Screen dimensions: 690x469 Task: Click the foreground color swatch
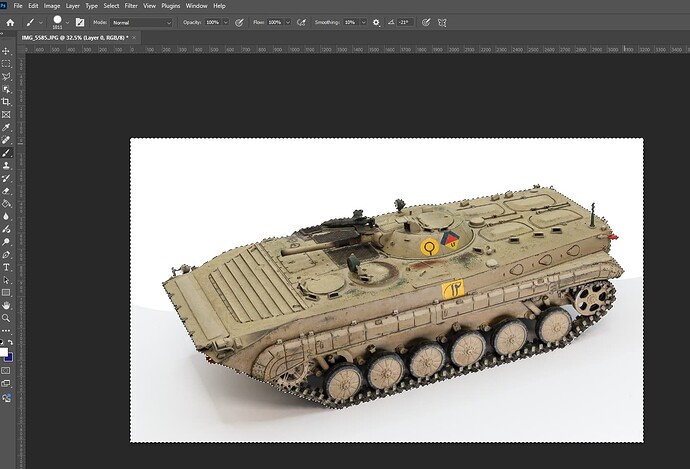5,351
